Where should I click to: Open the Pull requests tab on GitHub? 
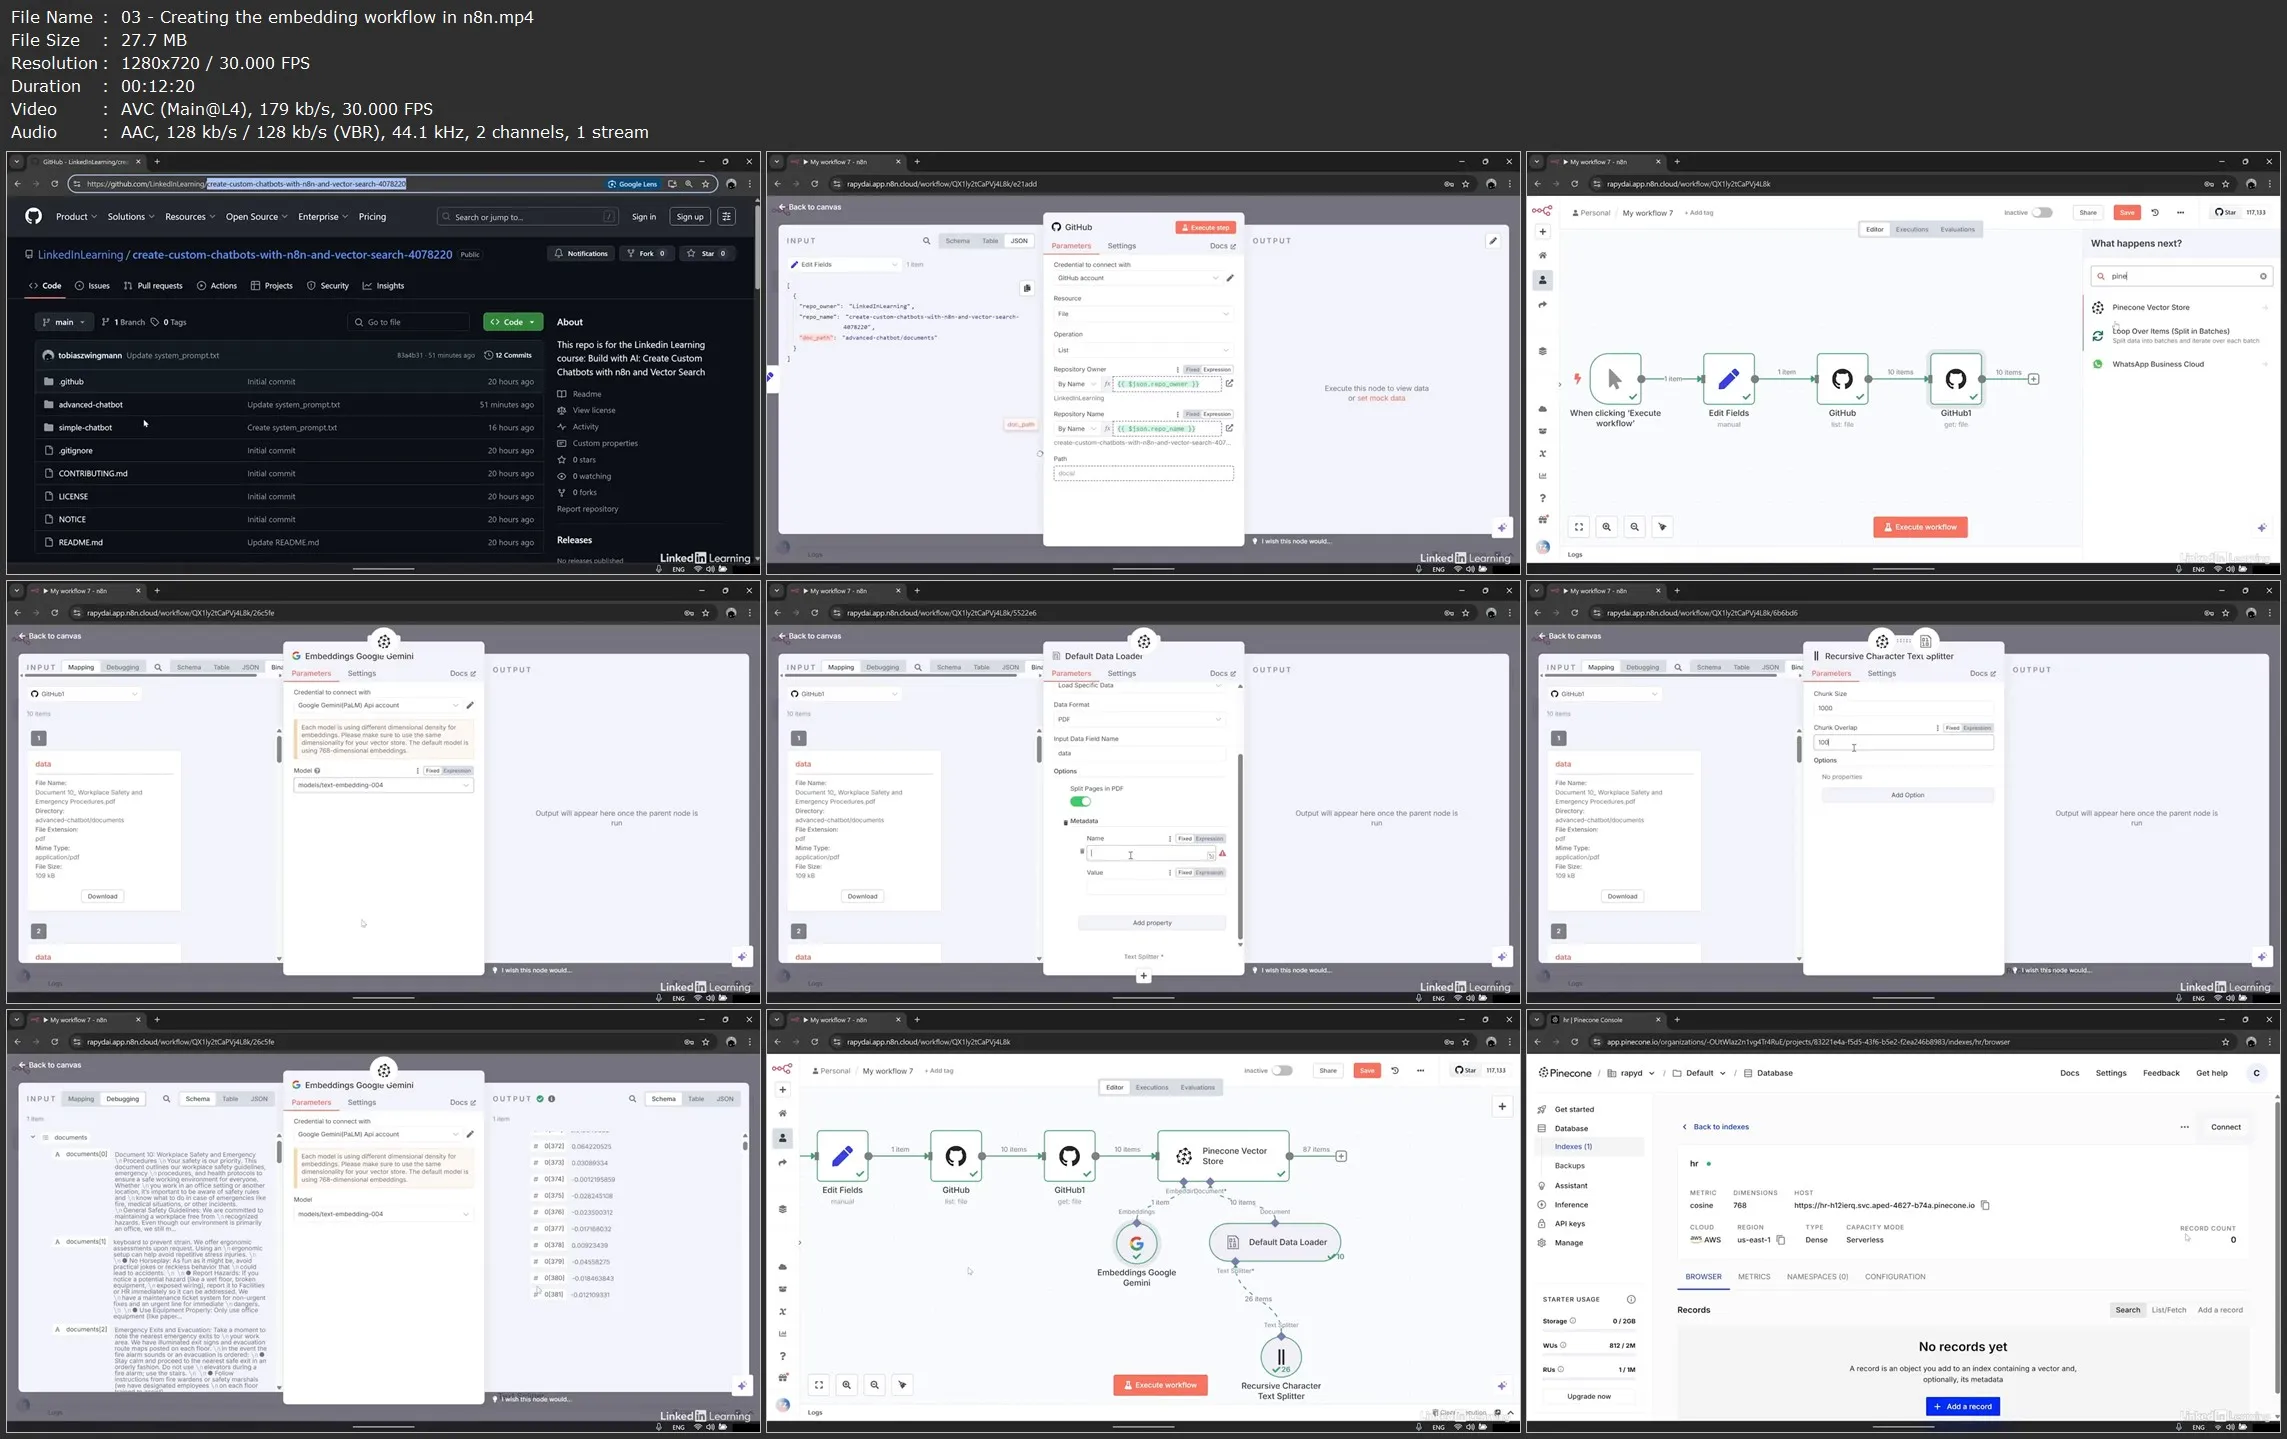coord(152,286)
